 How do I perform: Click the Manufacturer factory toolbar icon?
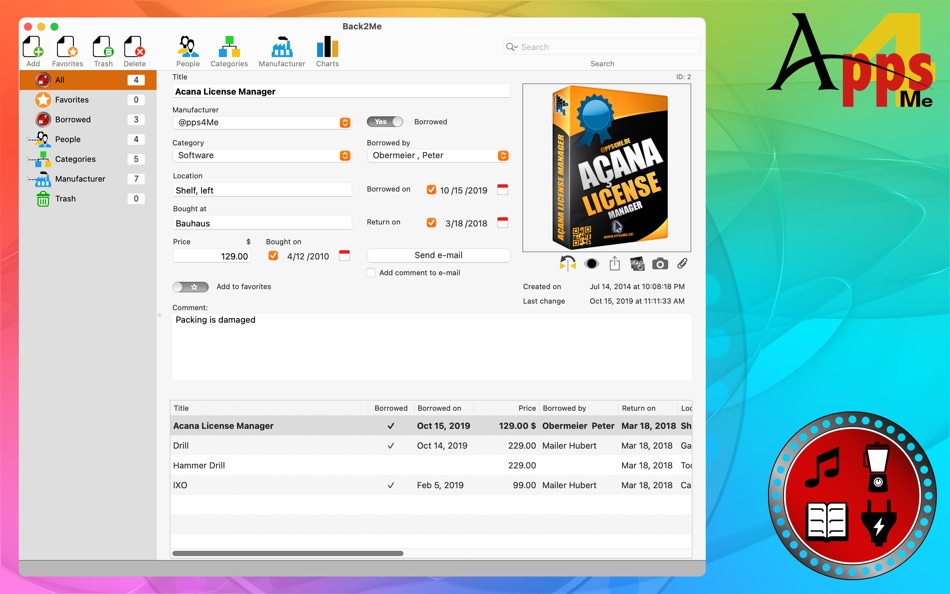coord(281,45)
